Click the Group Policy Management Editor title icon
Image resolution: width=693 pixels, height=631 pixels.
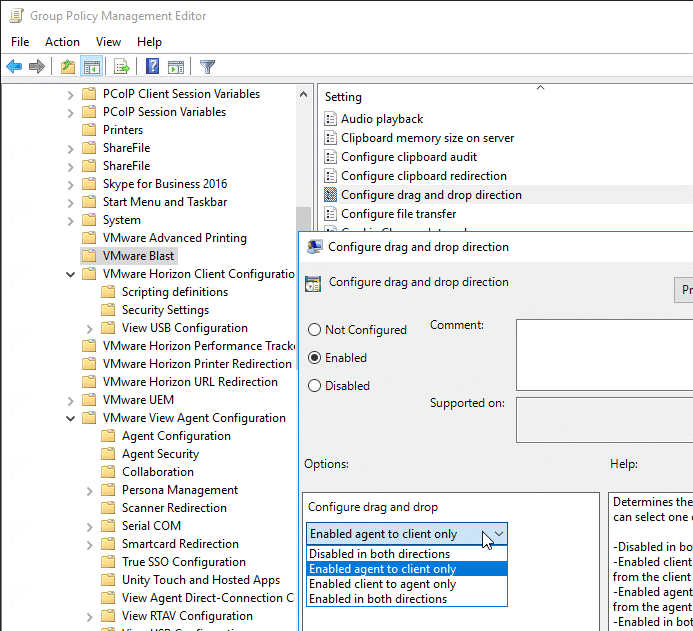coord(16,15)
